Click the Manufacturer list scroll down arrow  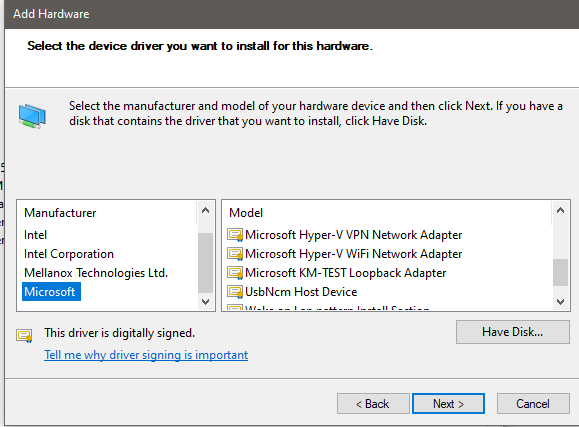206,302
